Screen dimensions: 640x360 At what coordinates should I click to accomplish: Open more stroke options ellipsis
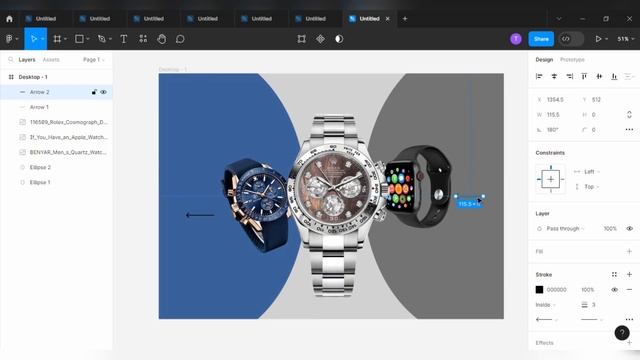coord(629,319)
